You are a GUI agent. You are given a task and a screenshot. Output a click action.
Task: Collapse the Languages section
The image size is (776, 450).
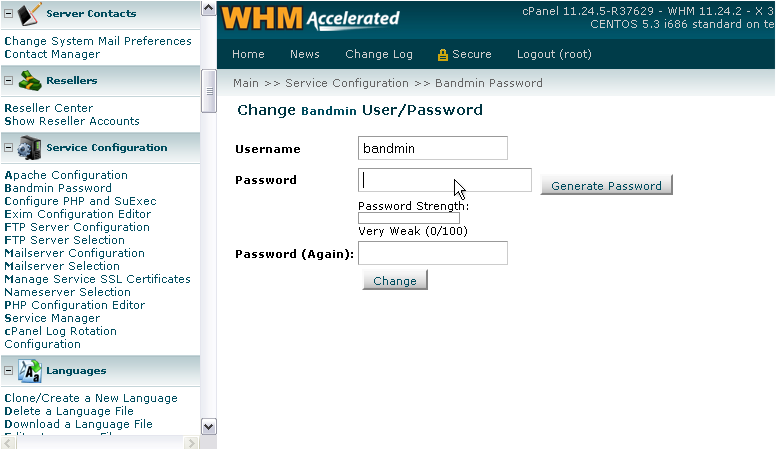(8, 370)
